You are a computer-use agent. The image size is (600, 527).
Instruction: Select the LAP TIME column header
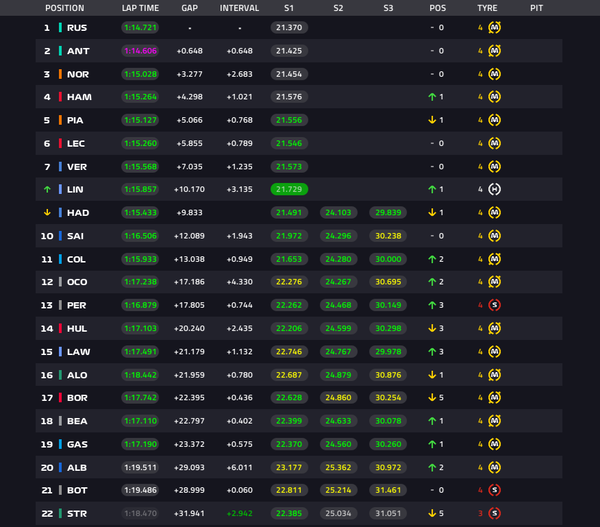point(140,8)
